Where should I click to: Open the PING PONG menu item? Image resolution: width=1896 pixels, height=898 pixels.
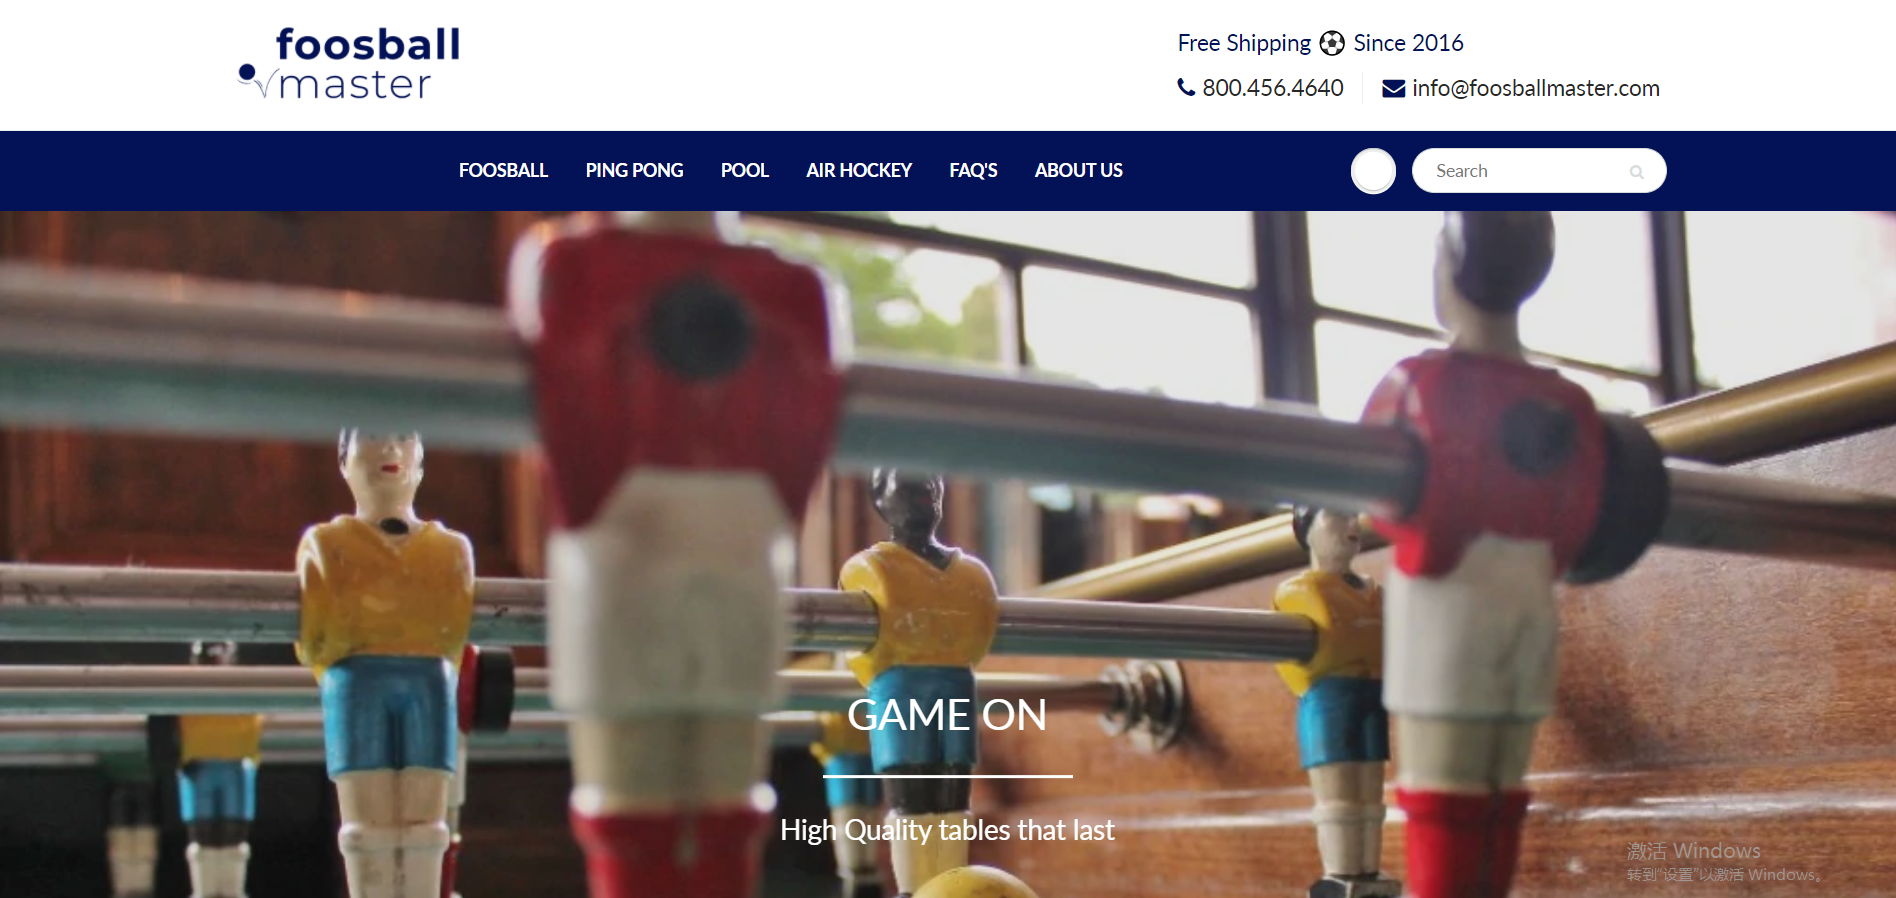pyautogui.click(x=634, y=170)
